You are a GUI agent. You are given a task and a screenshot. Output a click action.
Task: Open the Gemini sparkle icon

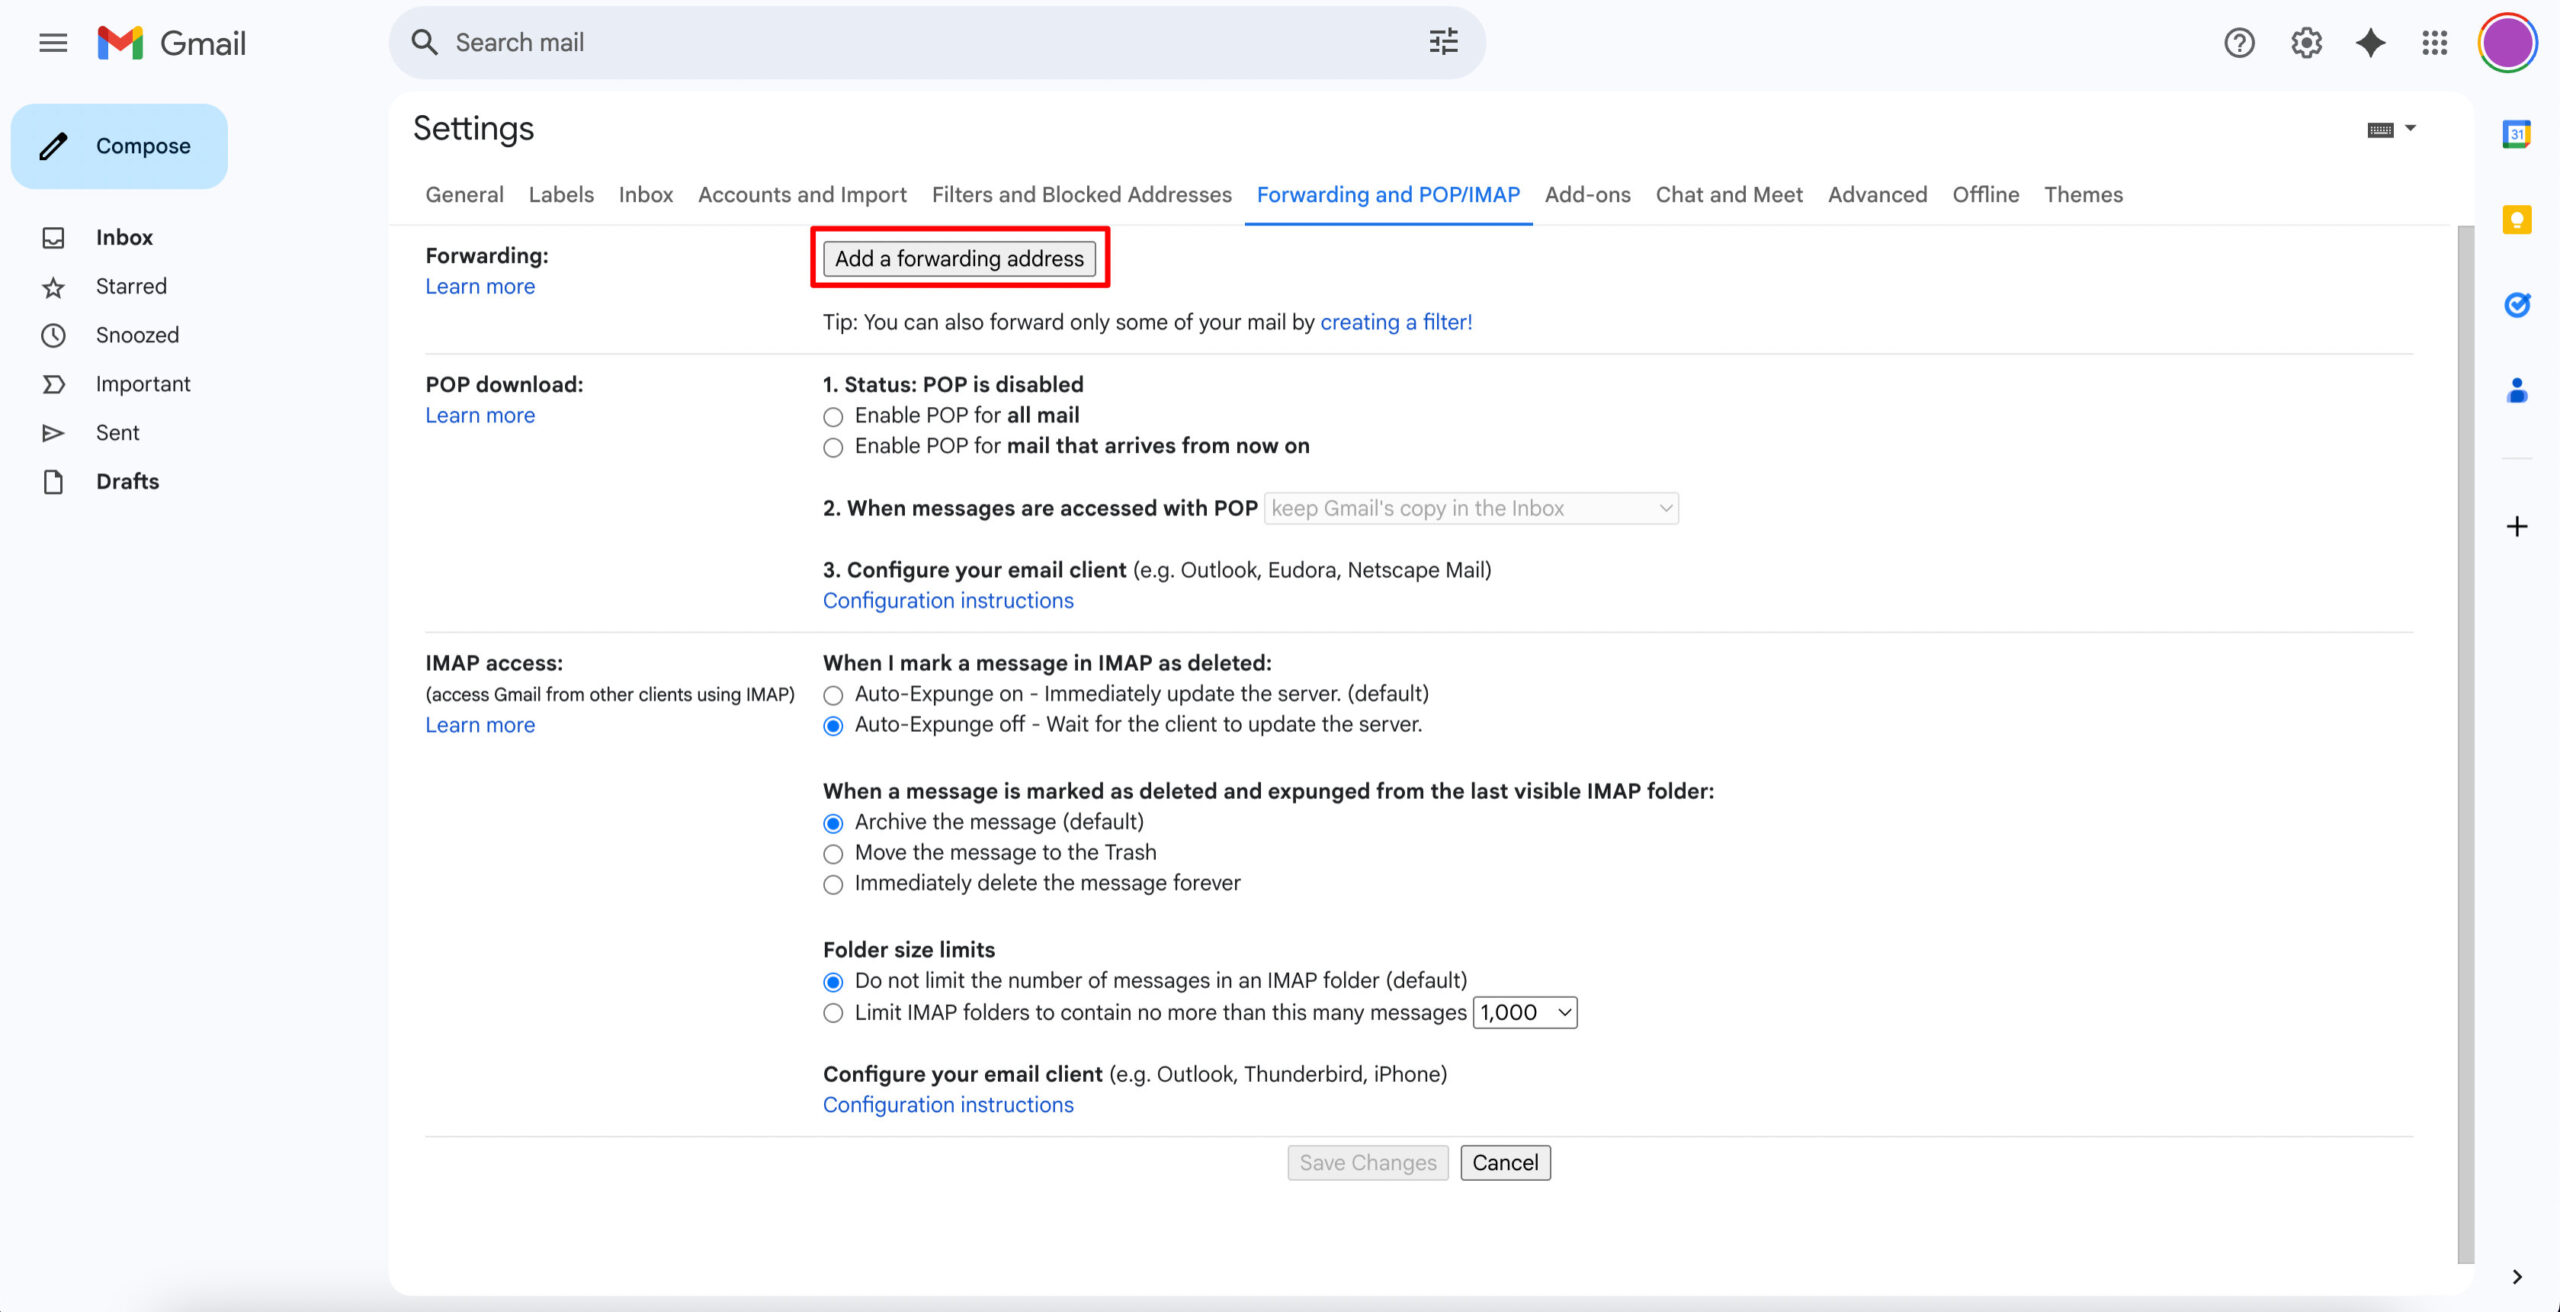[x=2370, y=43]
